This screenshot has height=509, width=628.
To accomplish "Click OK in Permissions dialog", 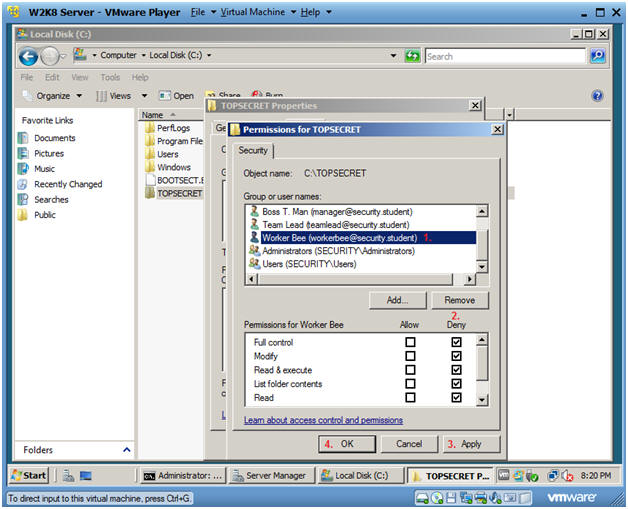I will (347, 444).
